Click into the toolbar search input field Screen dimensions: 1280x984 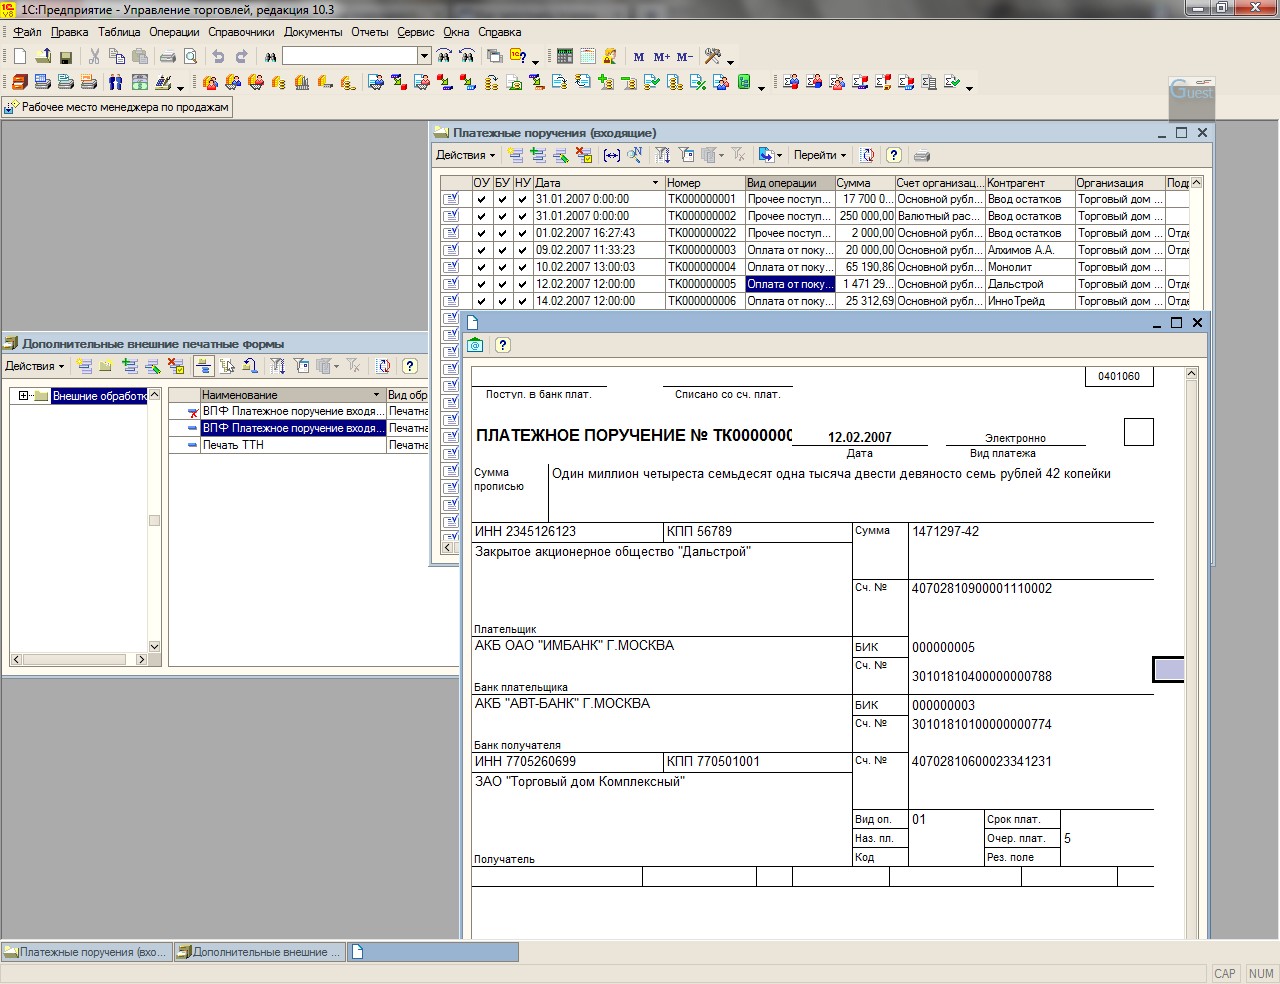pyautogui.click(x=350, y=57)
